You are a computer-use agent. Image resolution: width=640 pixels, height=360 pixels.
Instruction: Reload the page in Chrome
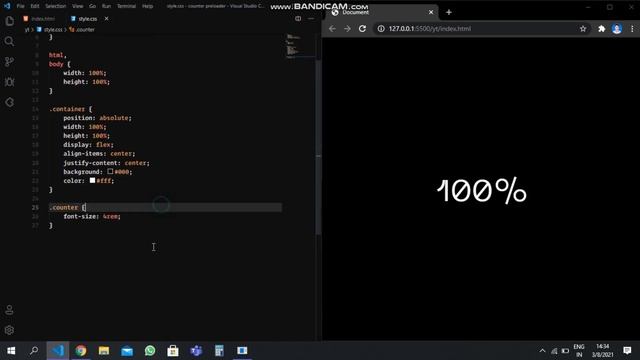(362, 29)
